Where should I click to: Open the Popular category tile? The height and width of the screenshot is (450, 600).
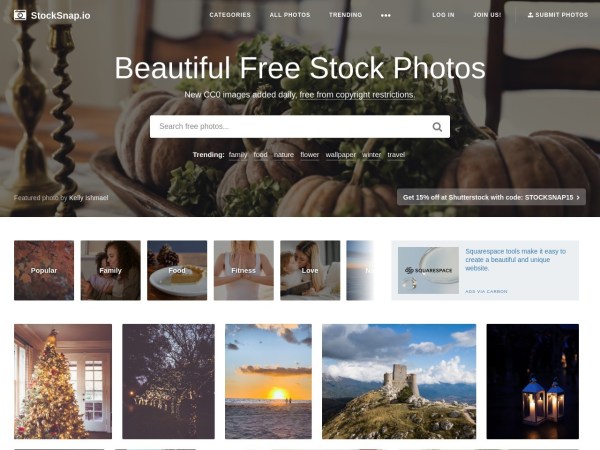pyautogui.click(x=44, y=270)
